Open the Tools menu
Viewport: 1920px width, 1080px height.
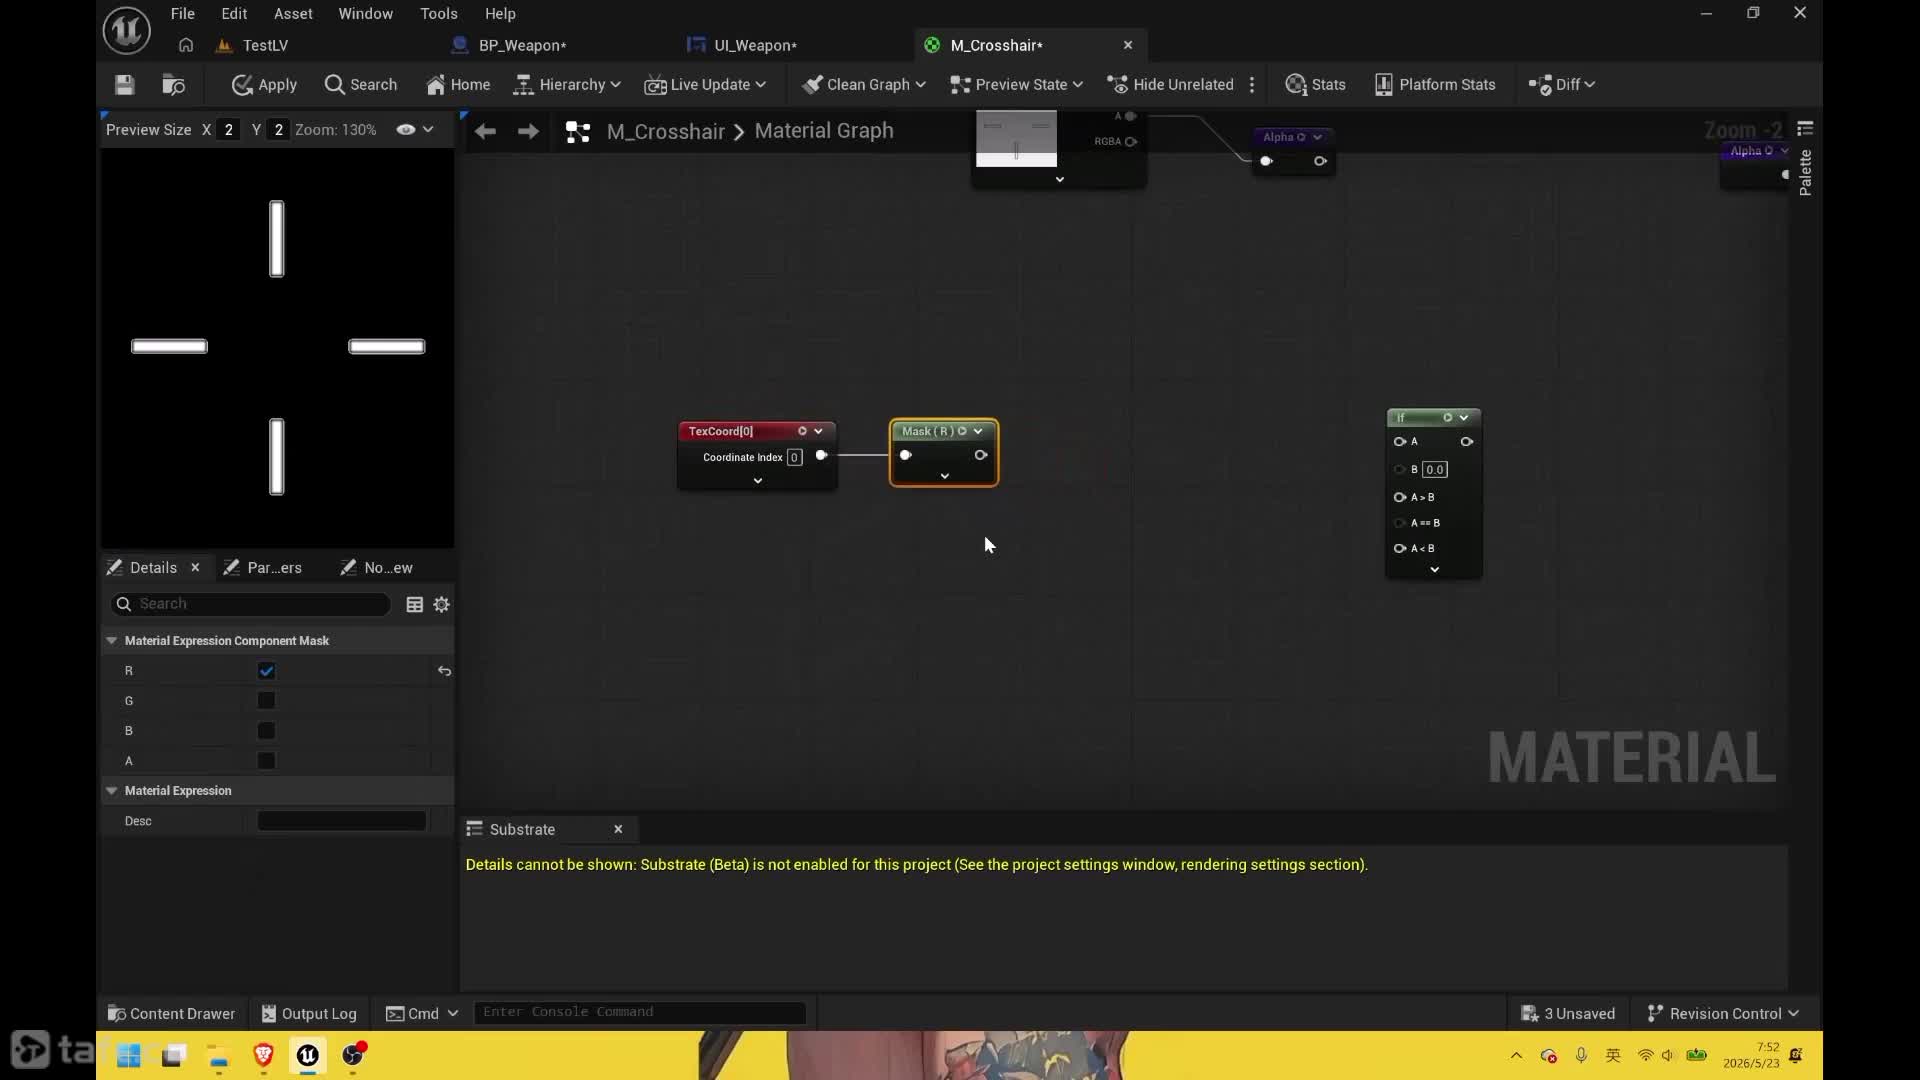tap(438, 14)
